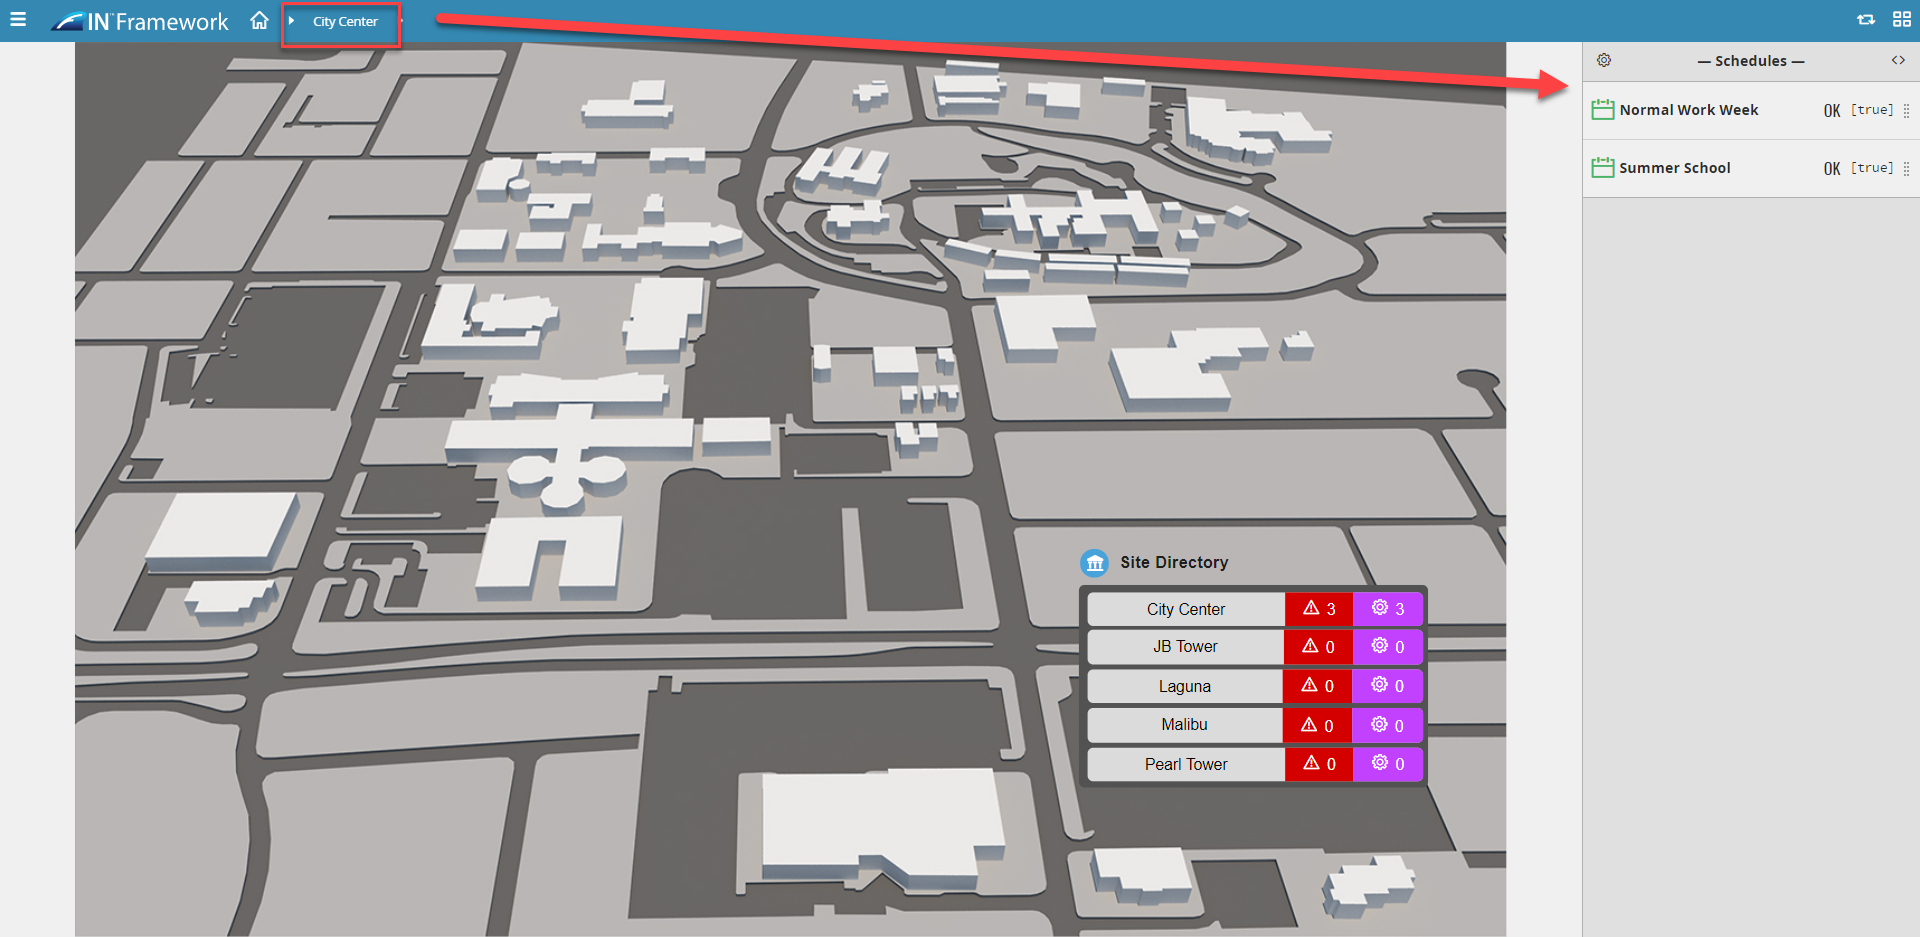Click the refresh cycle icon in header

click(1866, 20)
